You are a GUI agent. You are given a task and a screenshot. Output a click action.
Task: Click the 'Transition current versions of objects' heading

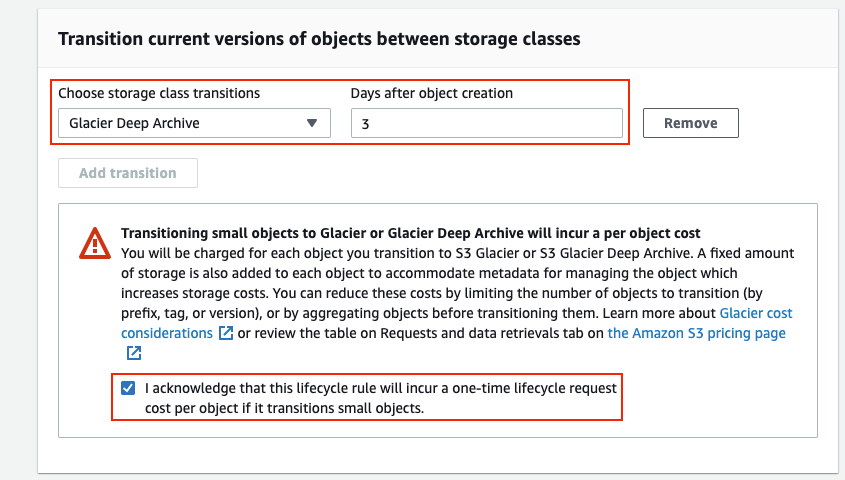pos(319,39)
